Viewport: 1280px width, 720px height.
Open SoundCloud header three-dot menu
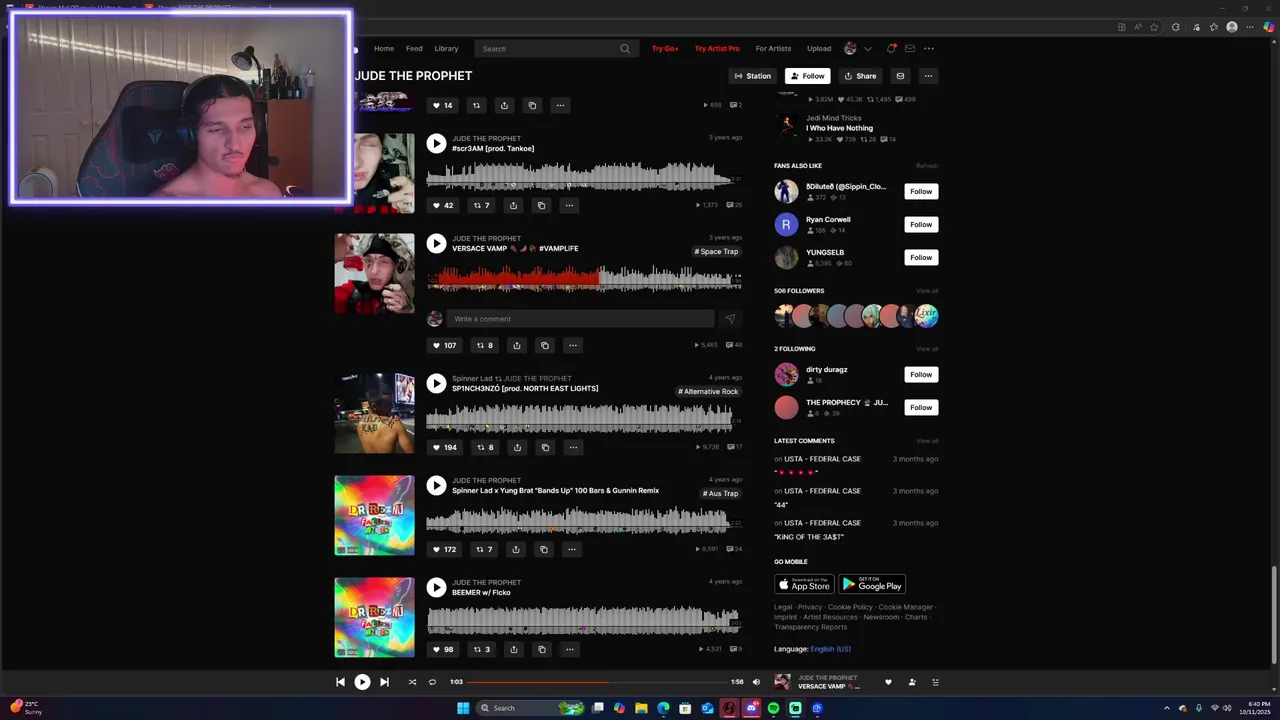[929, 49]
